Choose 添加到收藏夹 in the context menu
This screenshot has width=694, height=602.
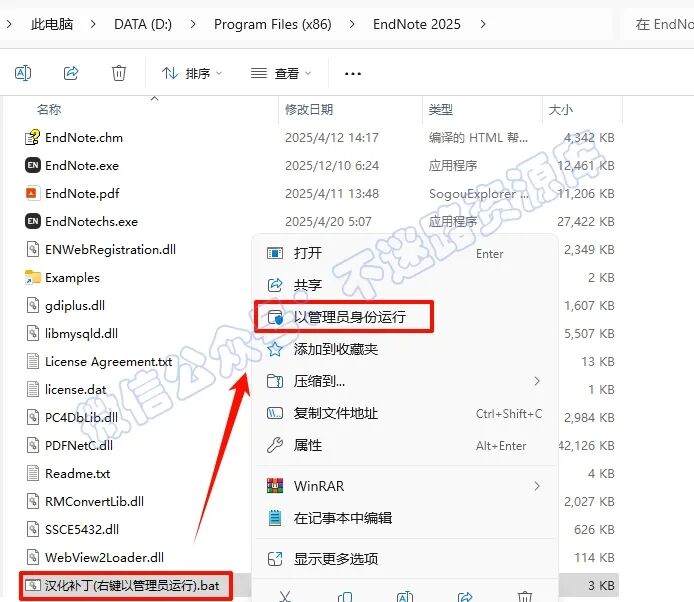pos(405,349)
